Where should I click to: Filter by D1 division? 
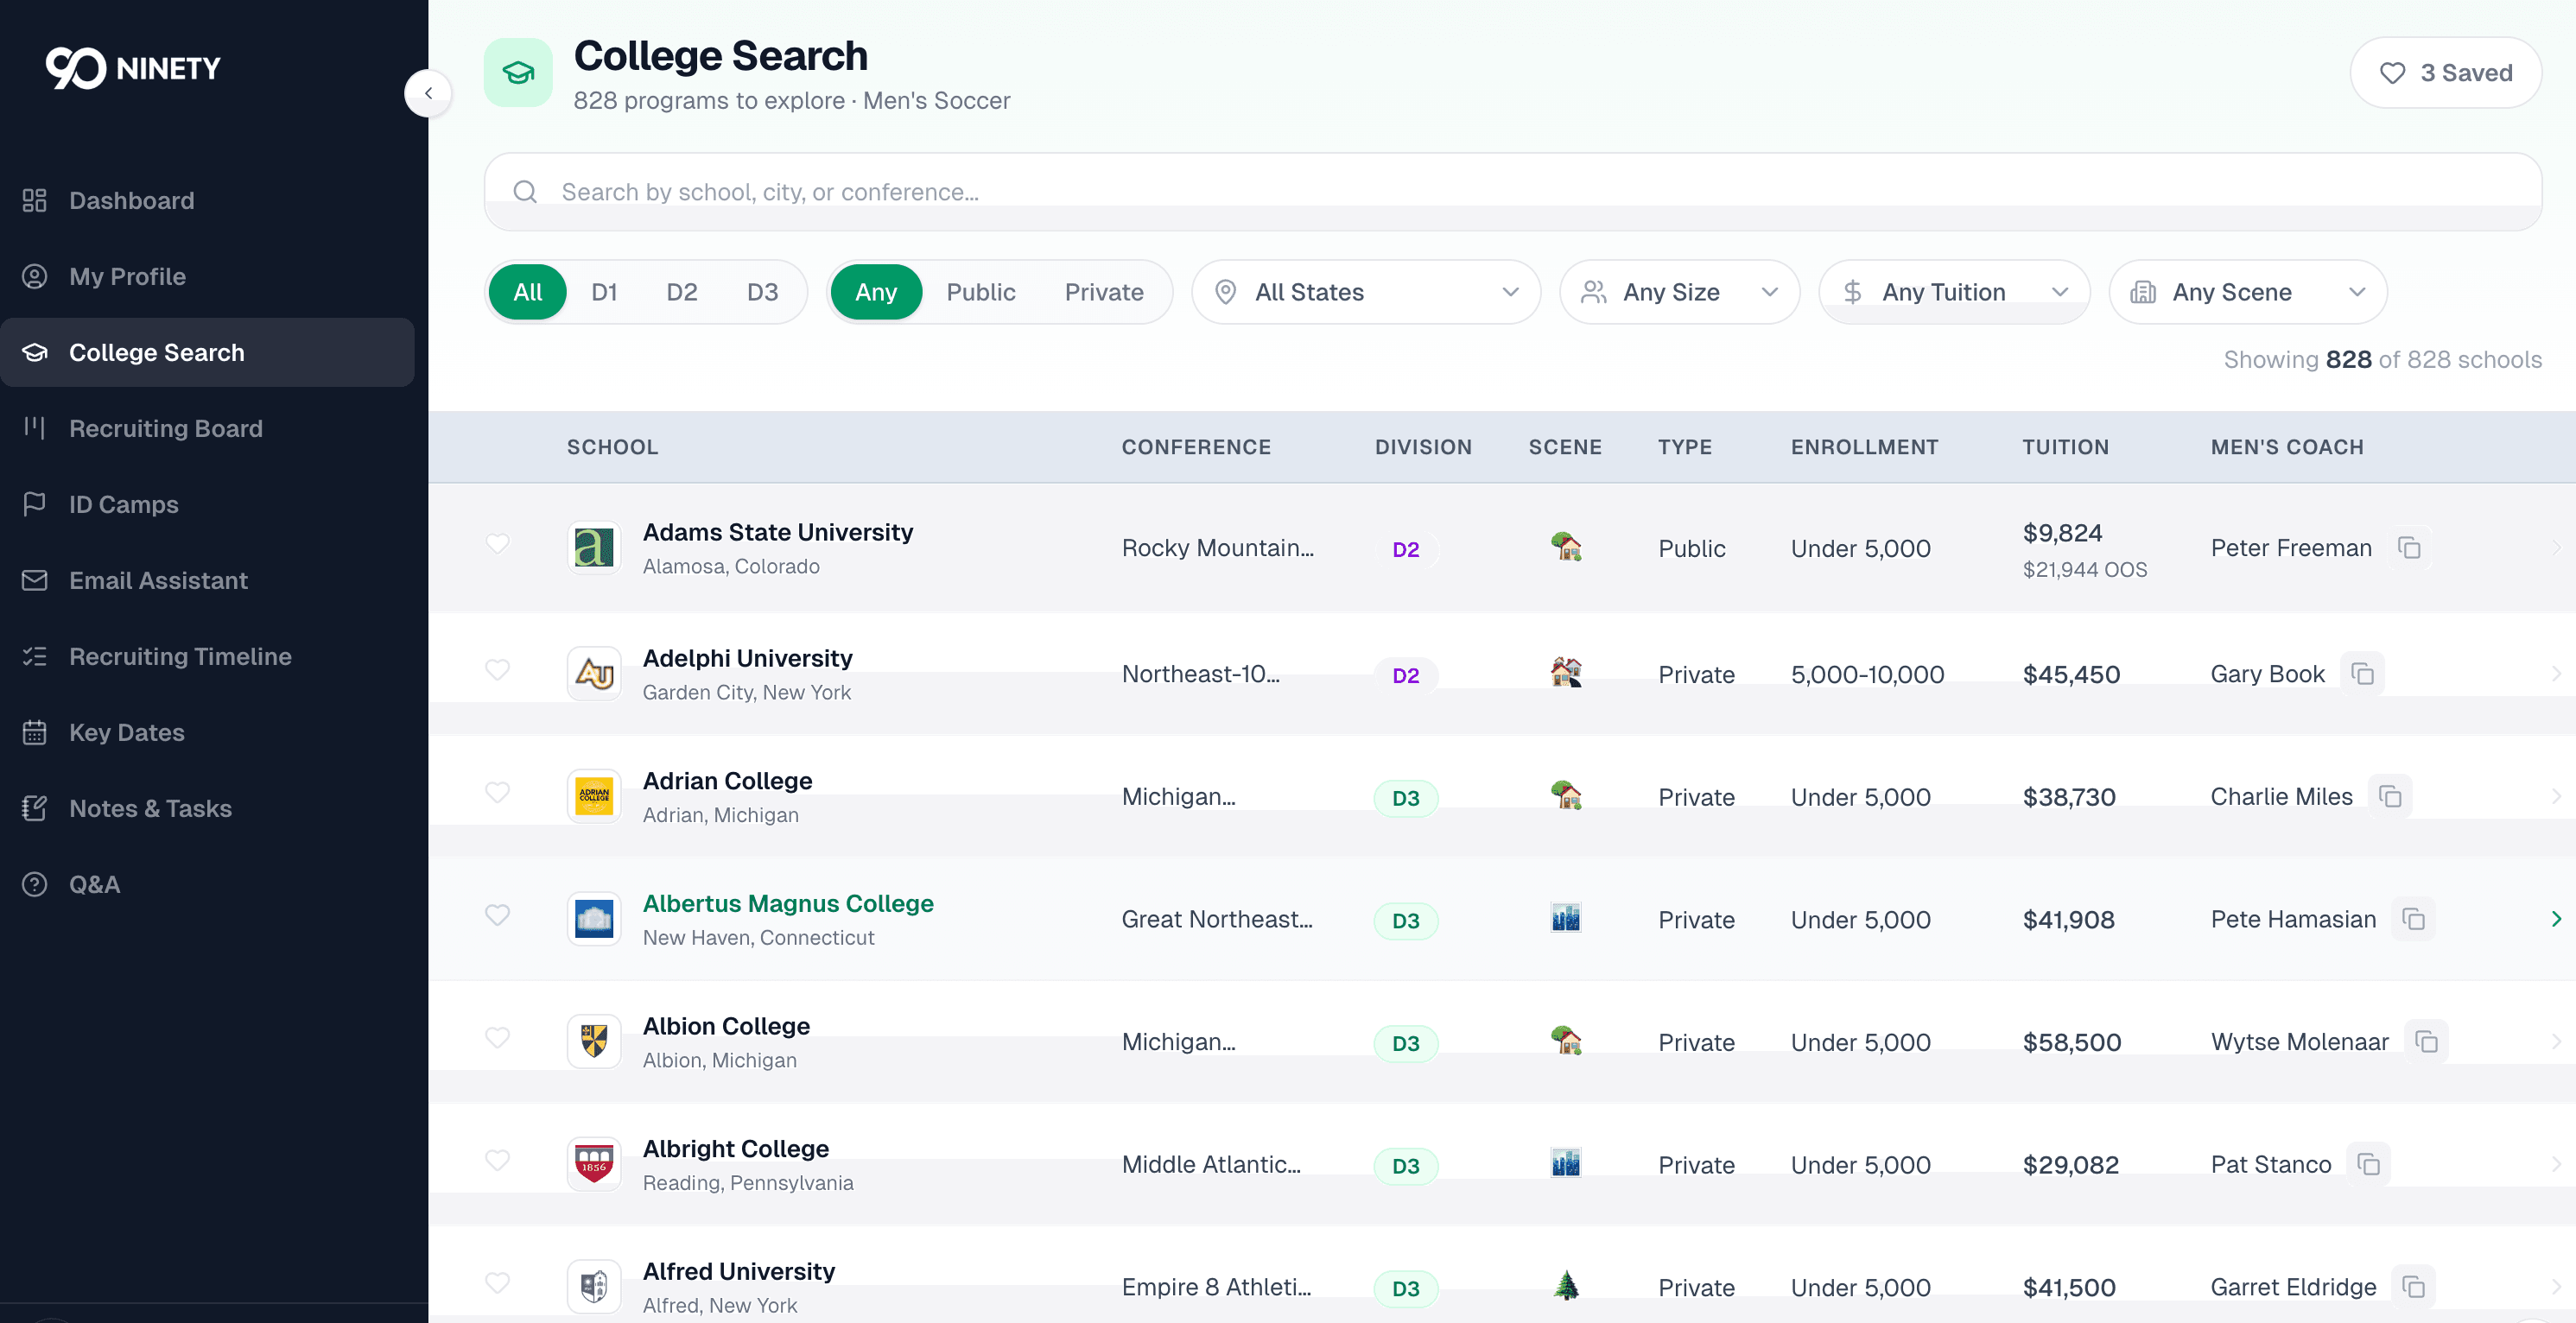point(604,293)
